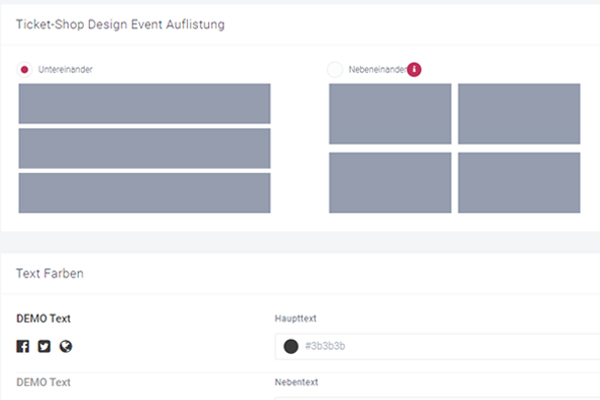Click the red info badge beside Nebeneinander

pos(414,69)
